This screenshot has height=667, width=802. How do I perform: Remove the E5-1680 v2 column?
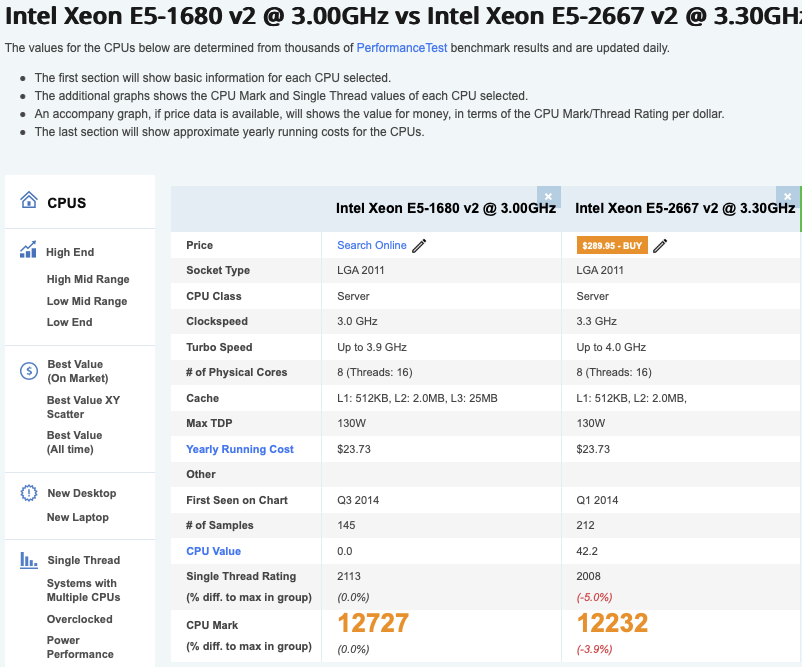pyautogui.click(x=548, y=196)
